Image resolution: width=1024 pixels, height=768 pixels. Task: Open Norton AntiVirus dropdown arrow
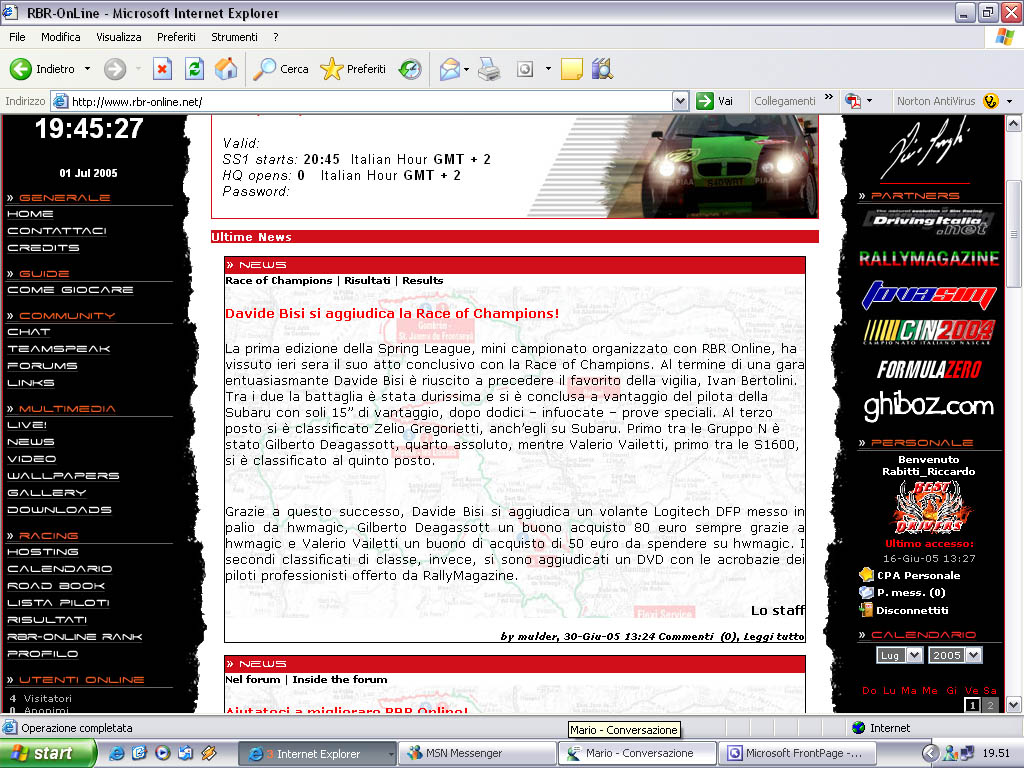tap(1009, 101)
